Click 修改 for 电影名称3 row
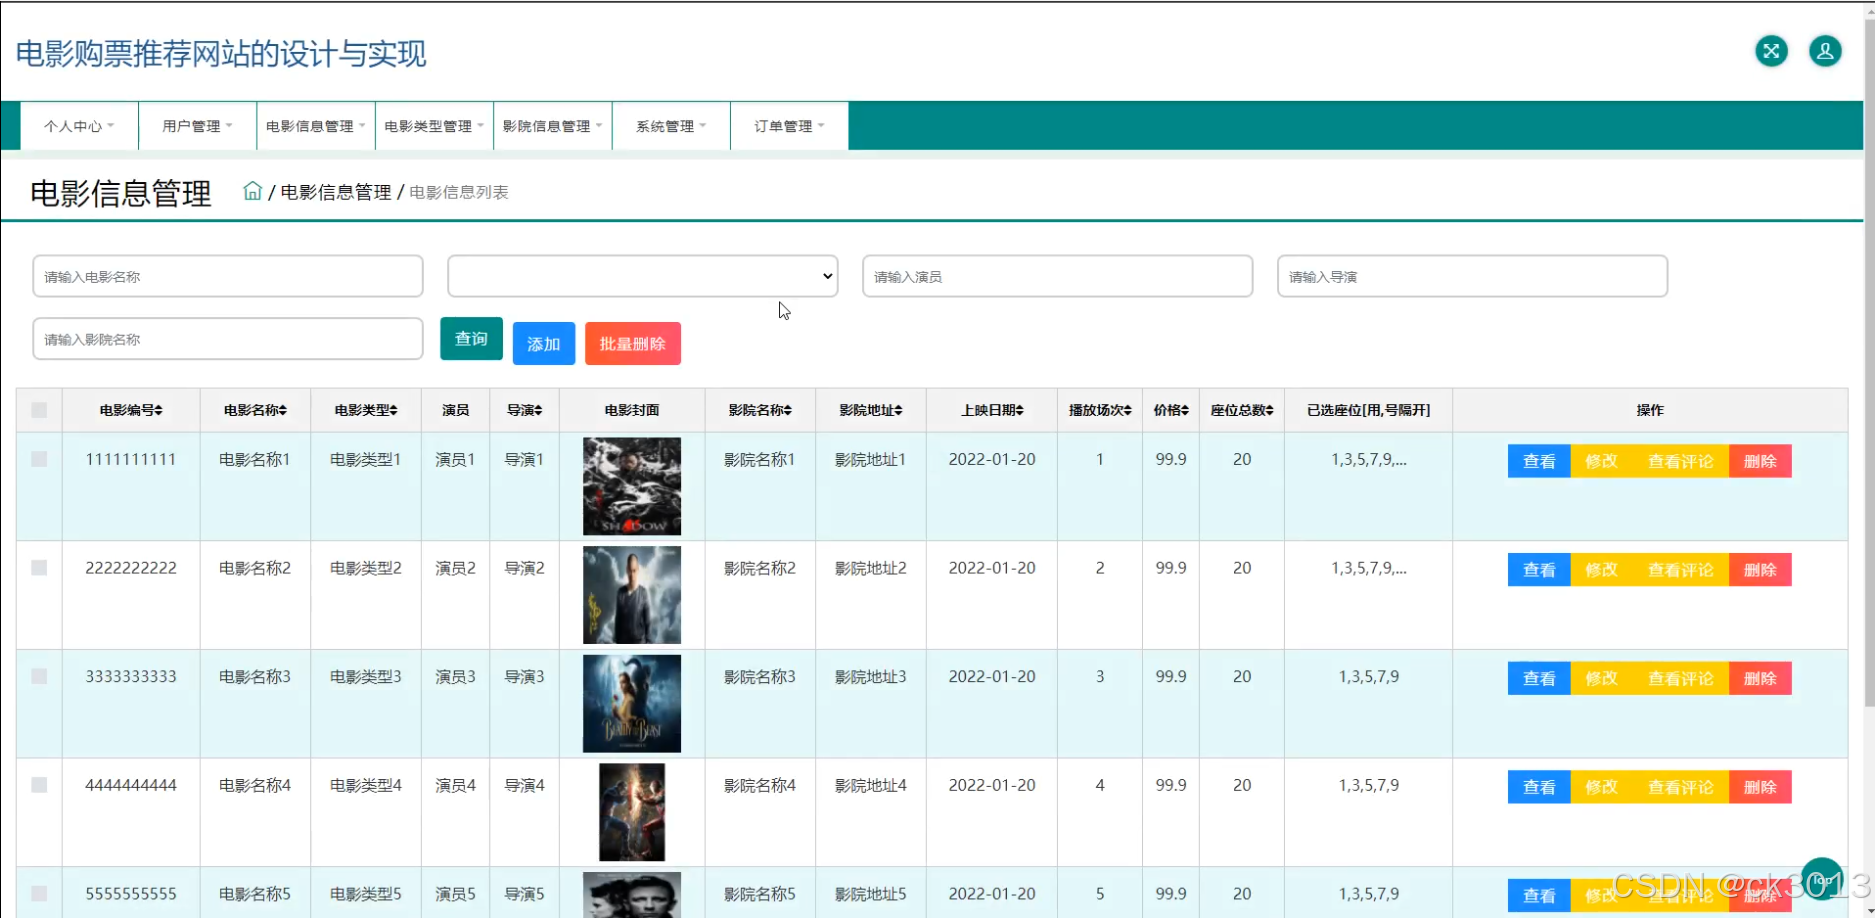Screen dimensions: 1875x918 (x=1601, y=678)
